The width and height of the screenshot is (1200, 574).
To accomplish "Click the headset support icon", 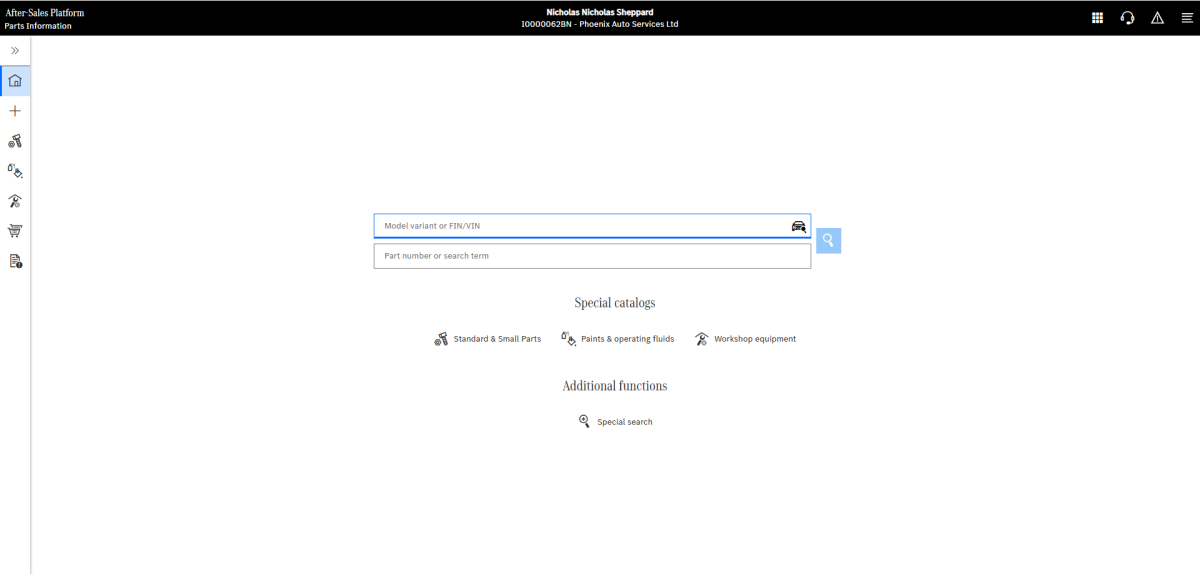I will [x=1127, y=18].
